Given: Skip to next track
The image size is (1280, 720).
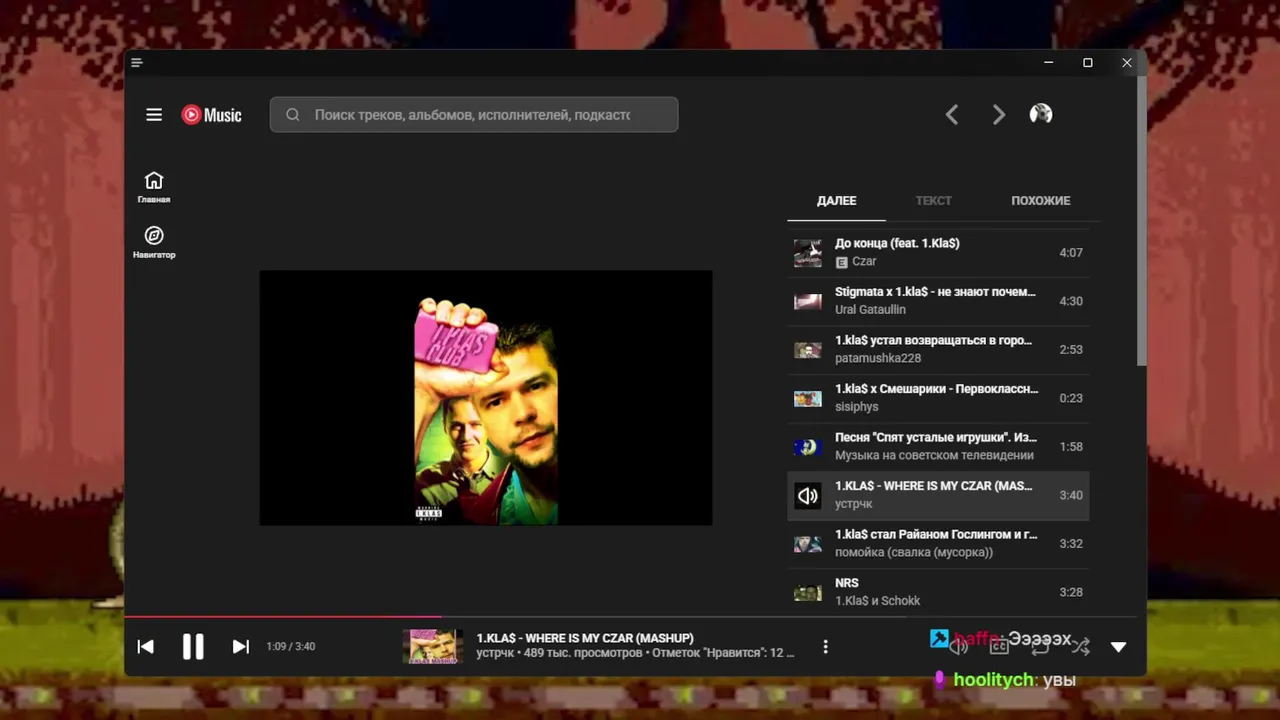Looking at the screenshot, I should tap(240, 647).
